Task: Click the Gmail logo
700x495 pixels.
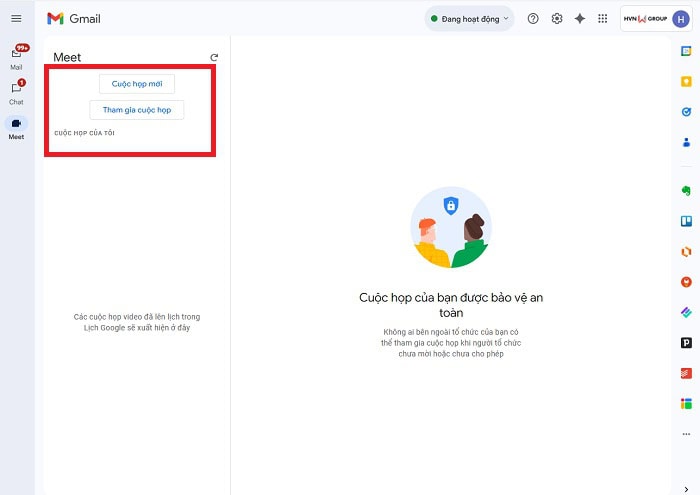Action: (74, 18)
